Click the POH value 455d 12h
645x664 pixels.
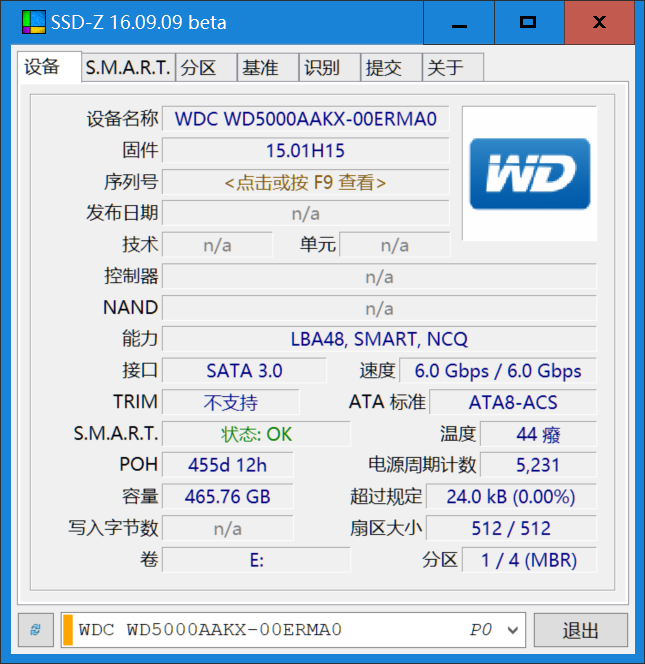click(227, 465)
